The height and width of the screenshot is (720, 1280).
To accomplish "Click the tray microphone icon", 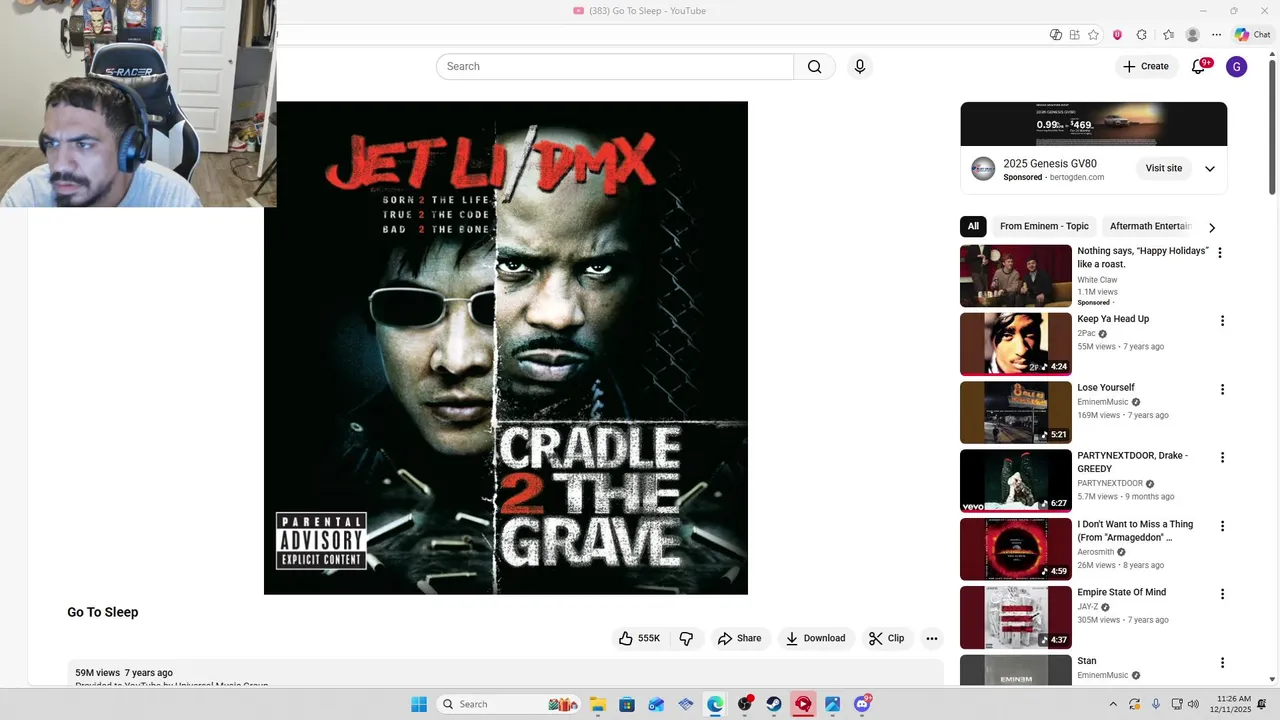I will click(1156, 704).
